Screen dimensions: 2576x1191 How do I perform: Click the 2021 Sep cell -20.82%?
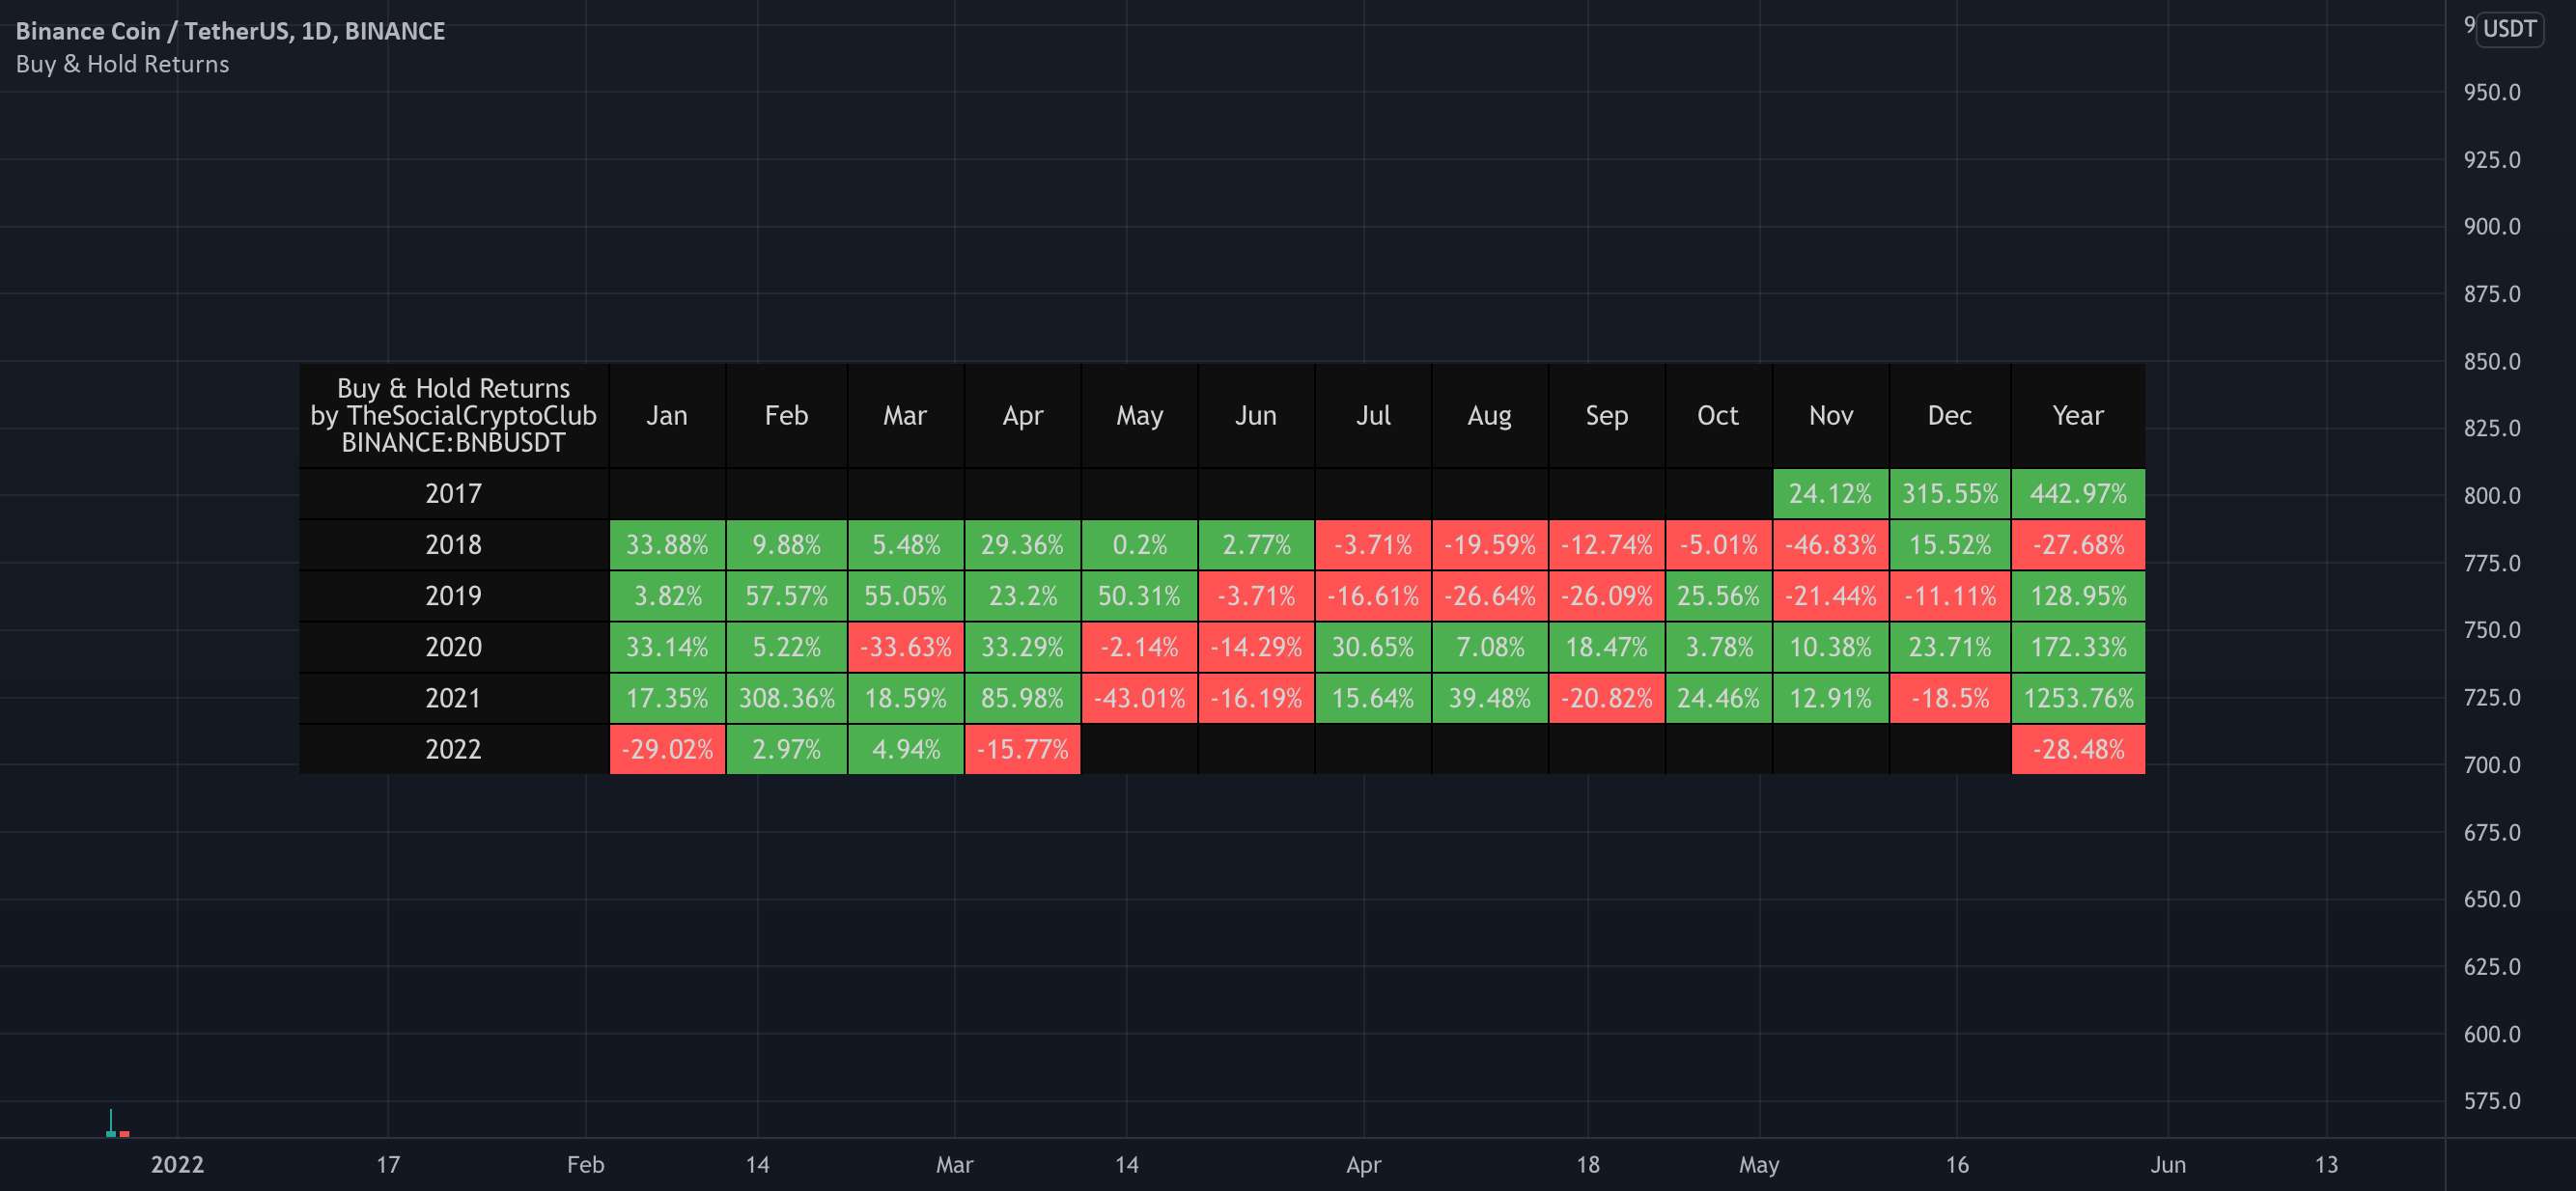click(x=1606, y=698)
